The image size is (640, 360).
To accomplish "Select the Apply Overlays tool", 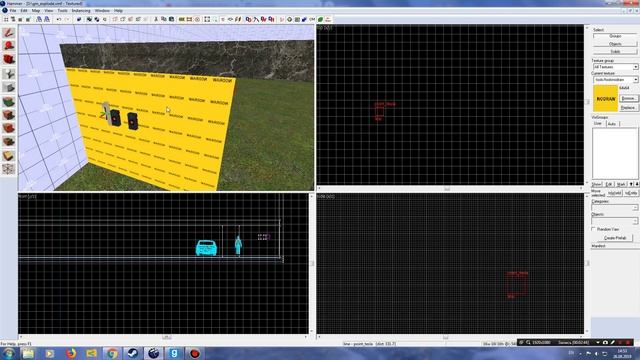I will pyautogui.click(x=9, y=142).
